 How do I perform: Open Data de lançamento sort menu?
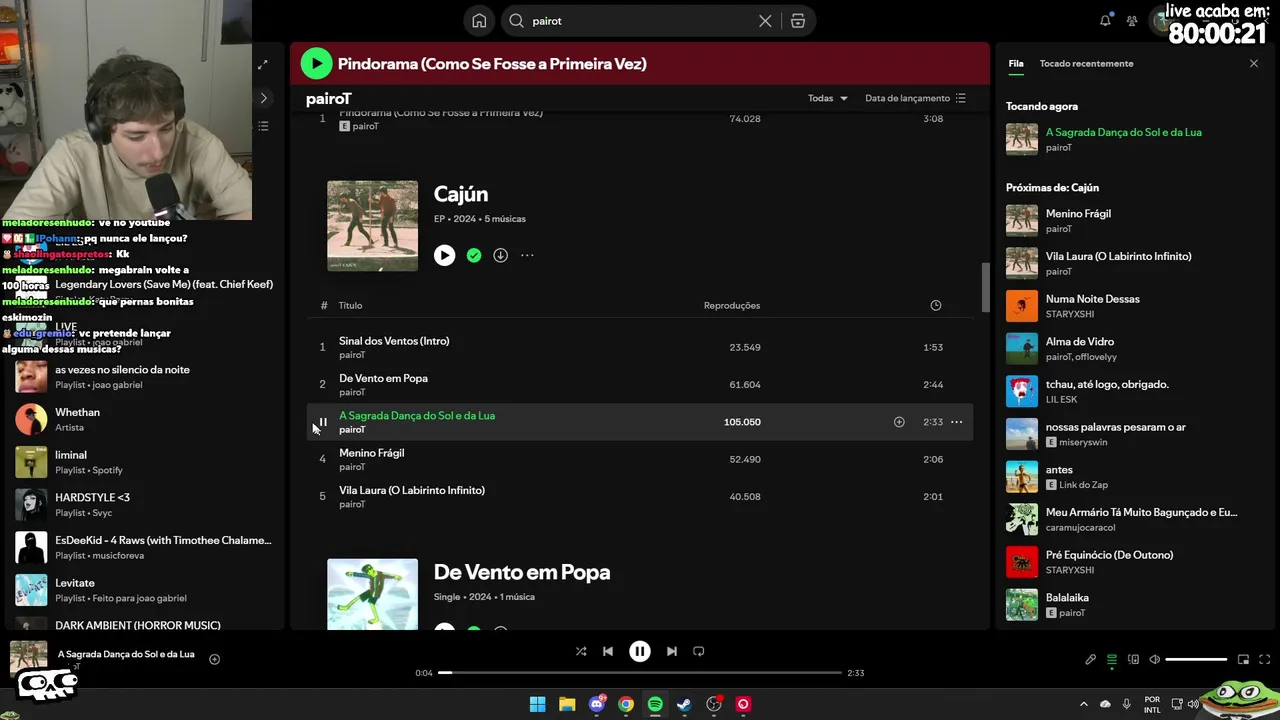[x=915, y=98]
